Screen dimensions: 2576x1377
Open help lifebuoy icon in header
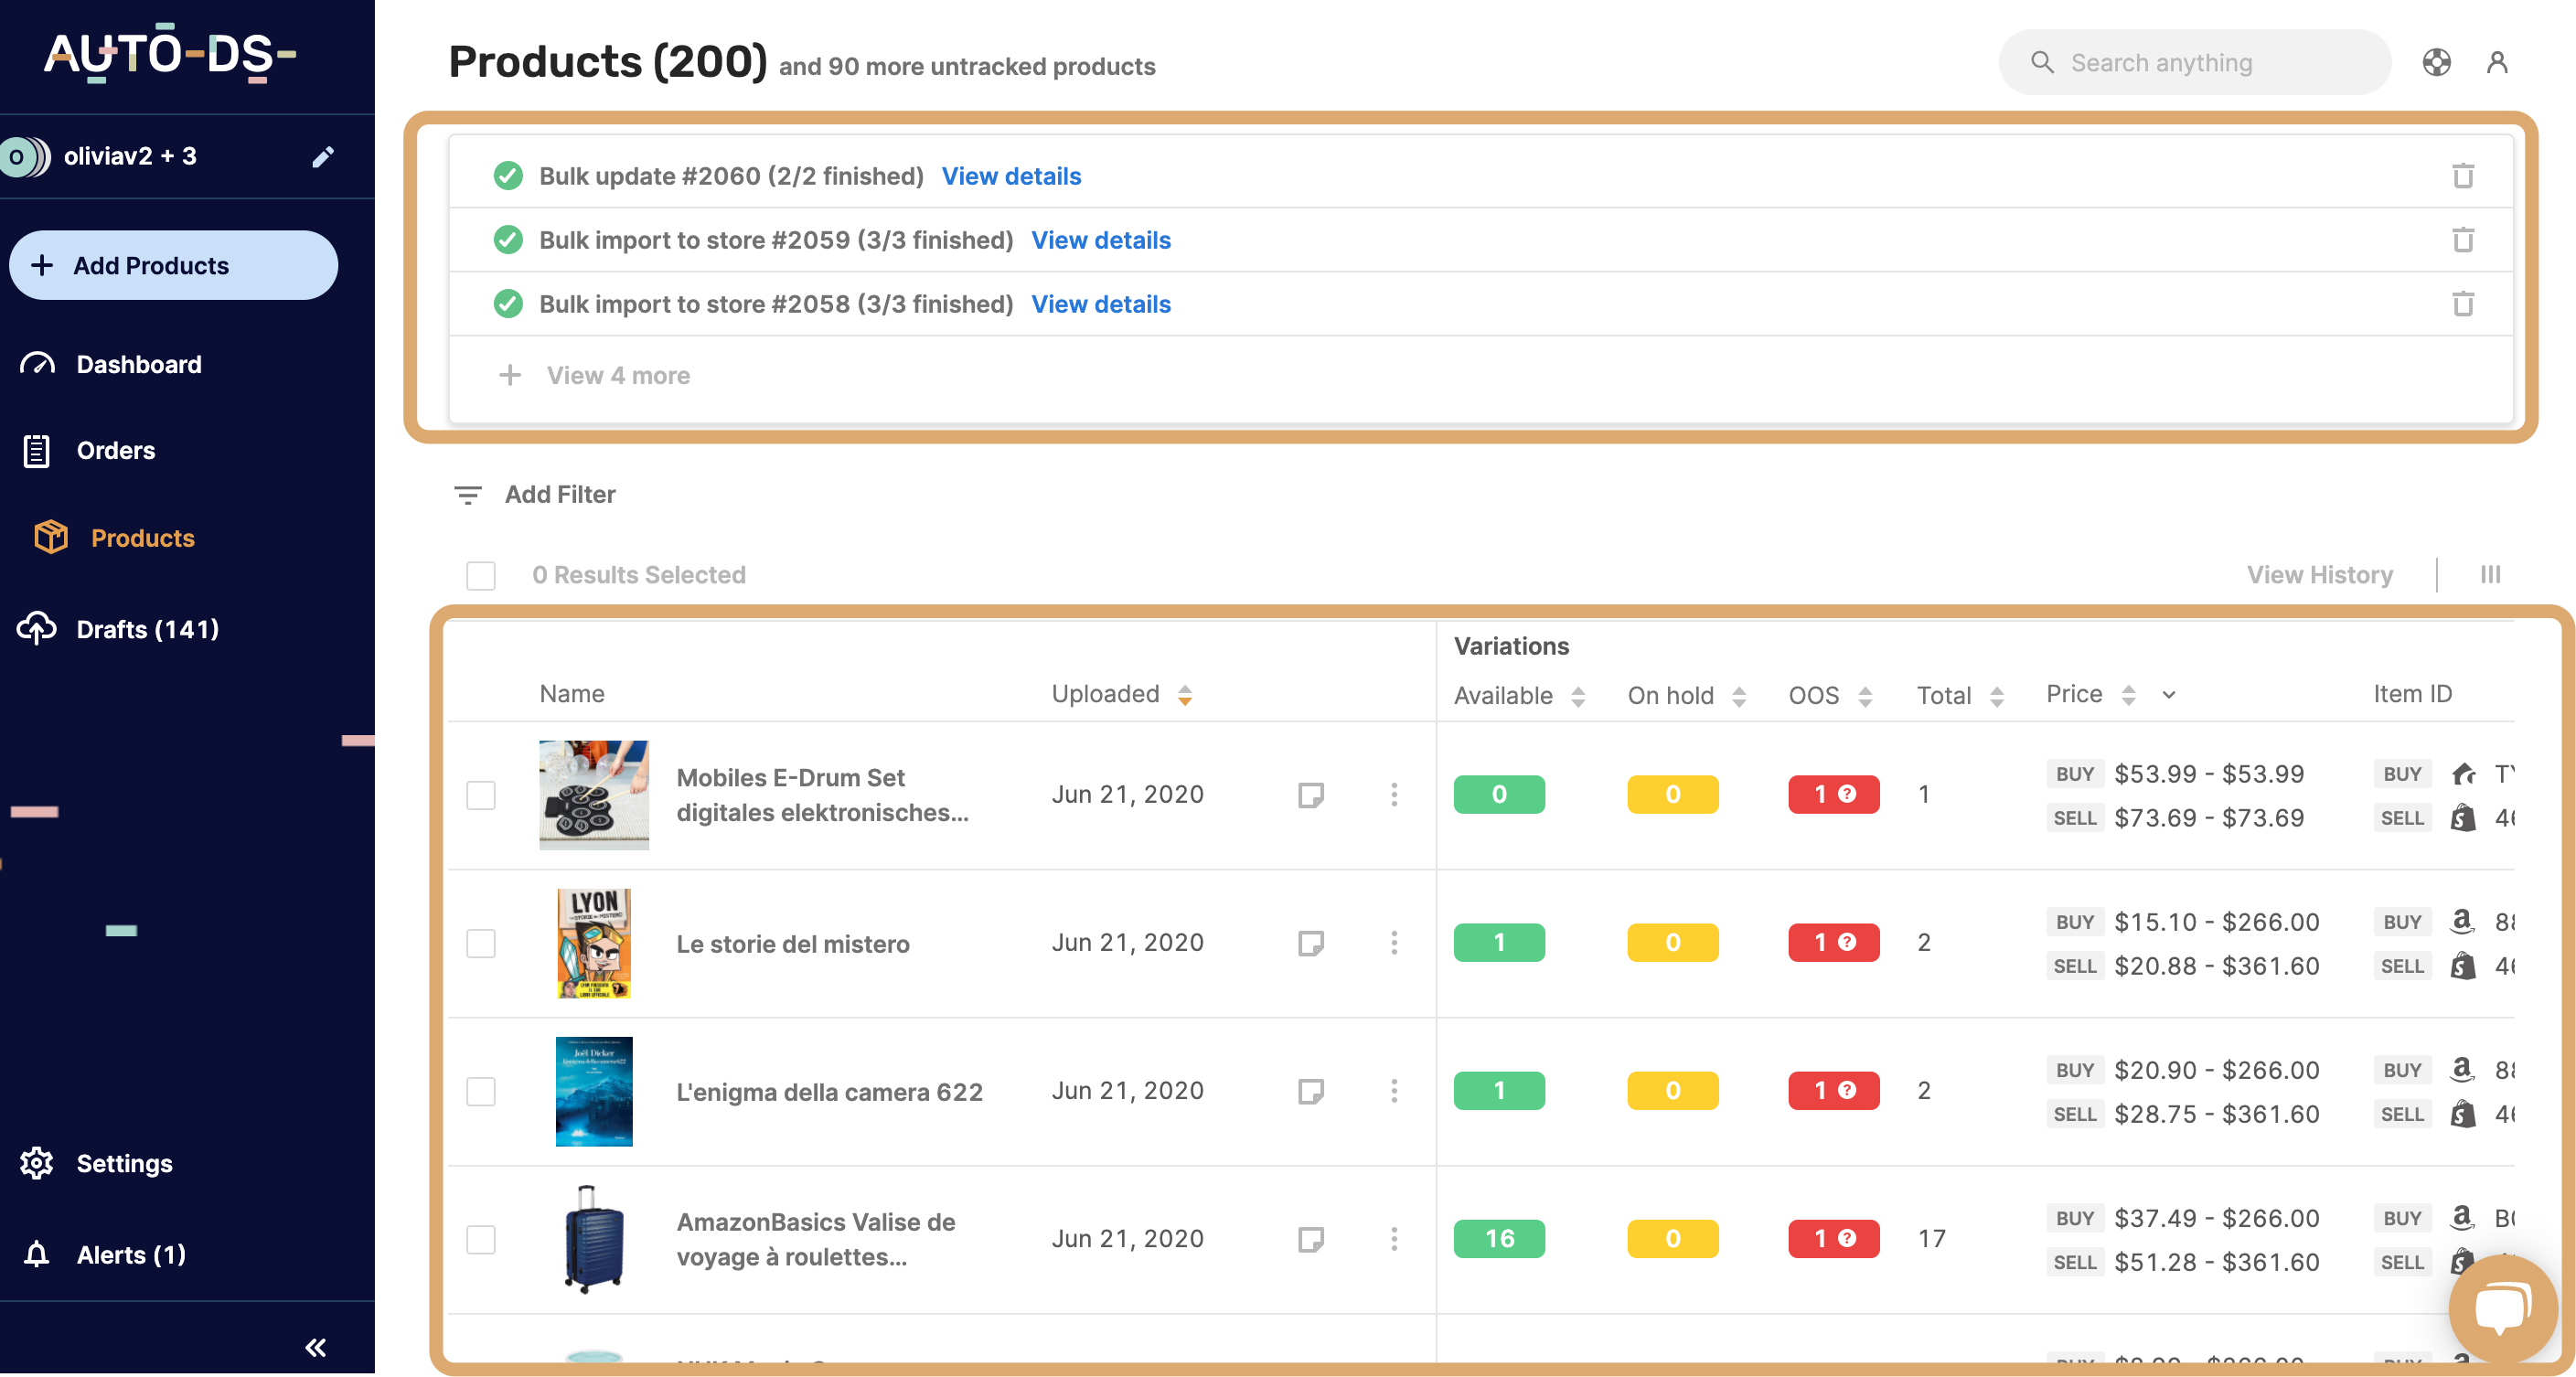2436,63
